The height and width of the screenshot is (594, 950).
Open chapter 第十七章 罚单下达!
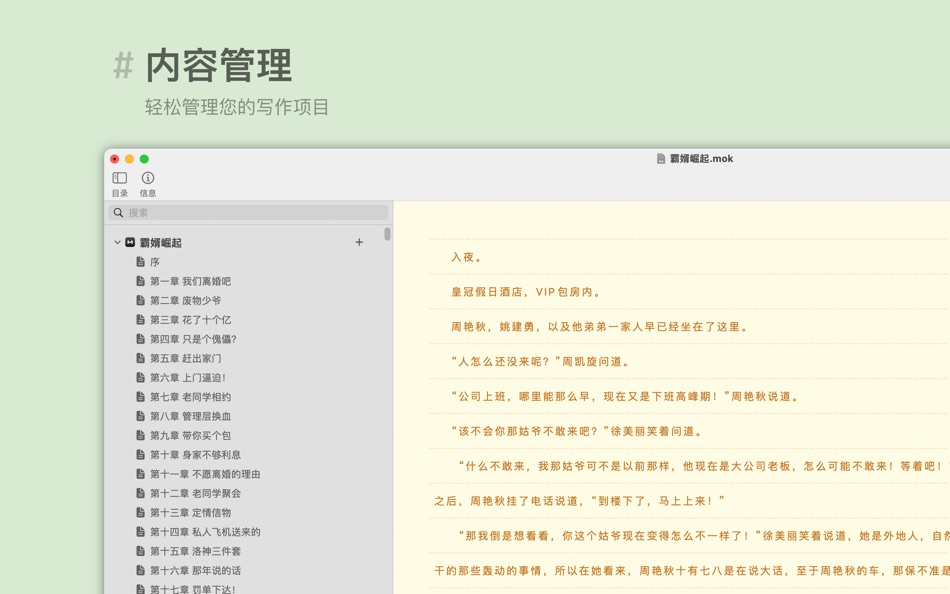193,589
